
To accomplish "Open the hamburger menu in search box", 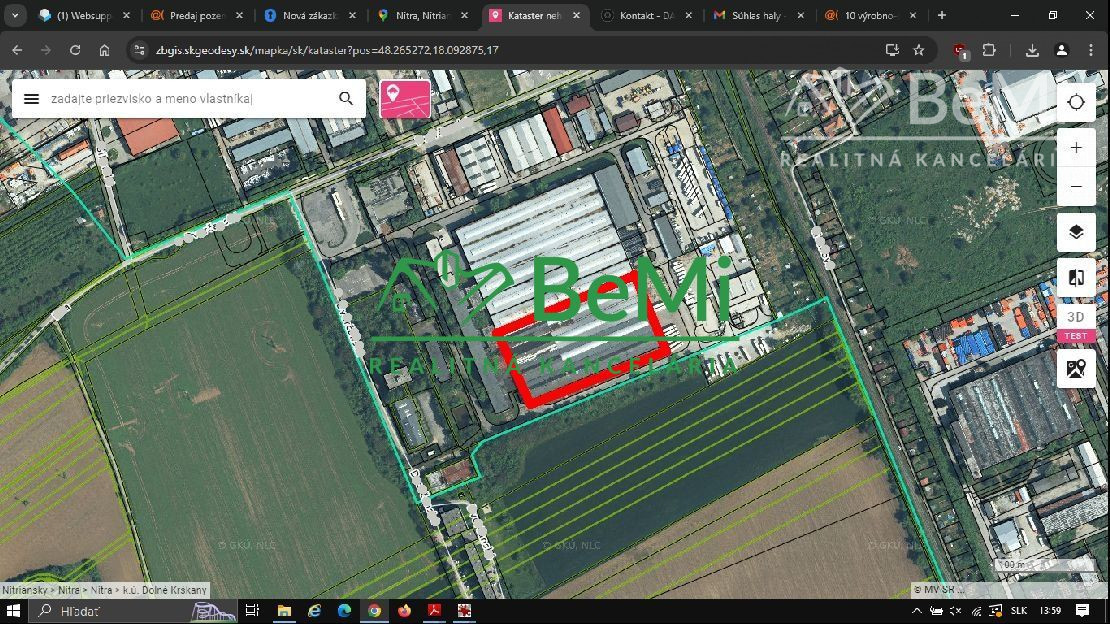I will coord(31,98).
